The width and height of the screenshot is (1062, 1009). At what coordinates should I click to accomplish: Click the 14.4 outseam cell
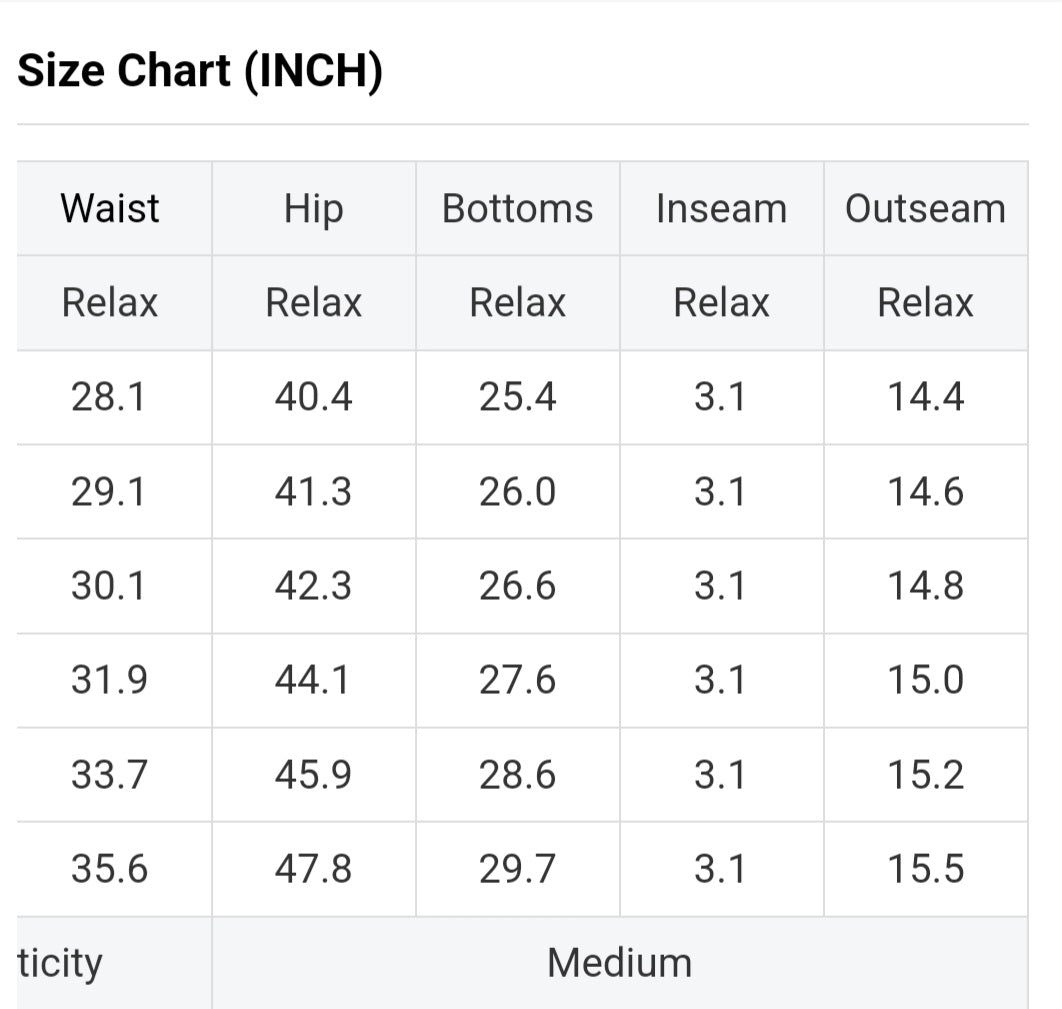click(925, 398)
